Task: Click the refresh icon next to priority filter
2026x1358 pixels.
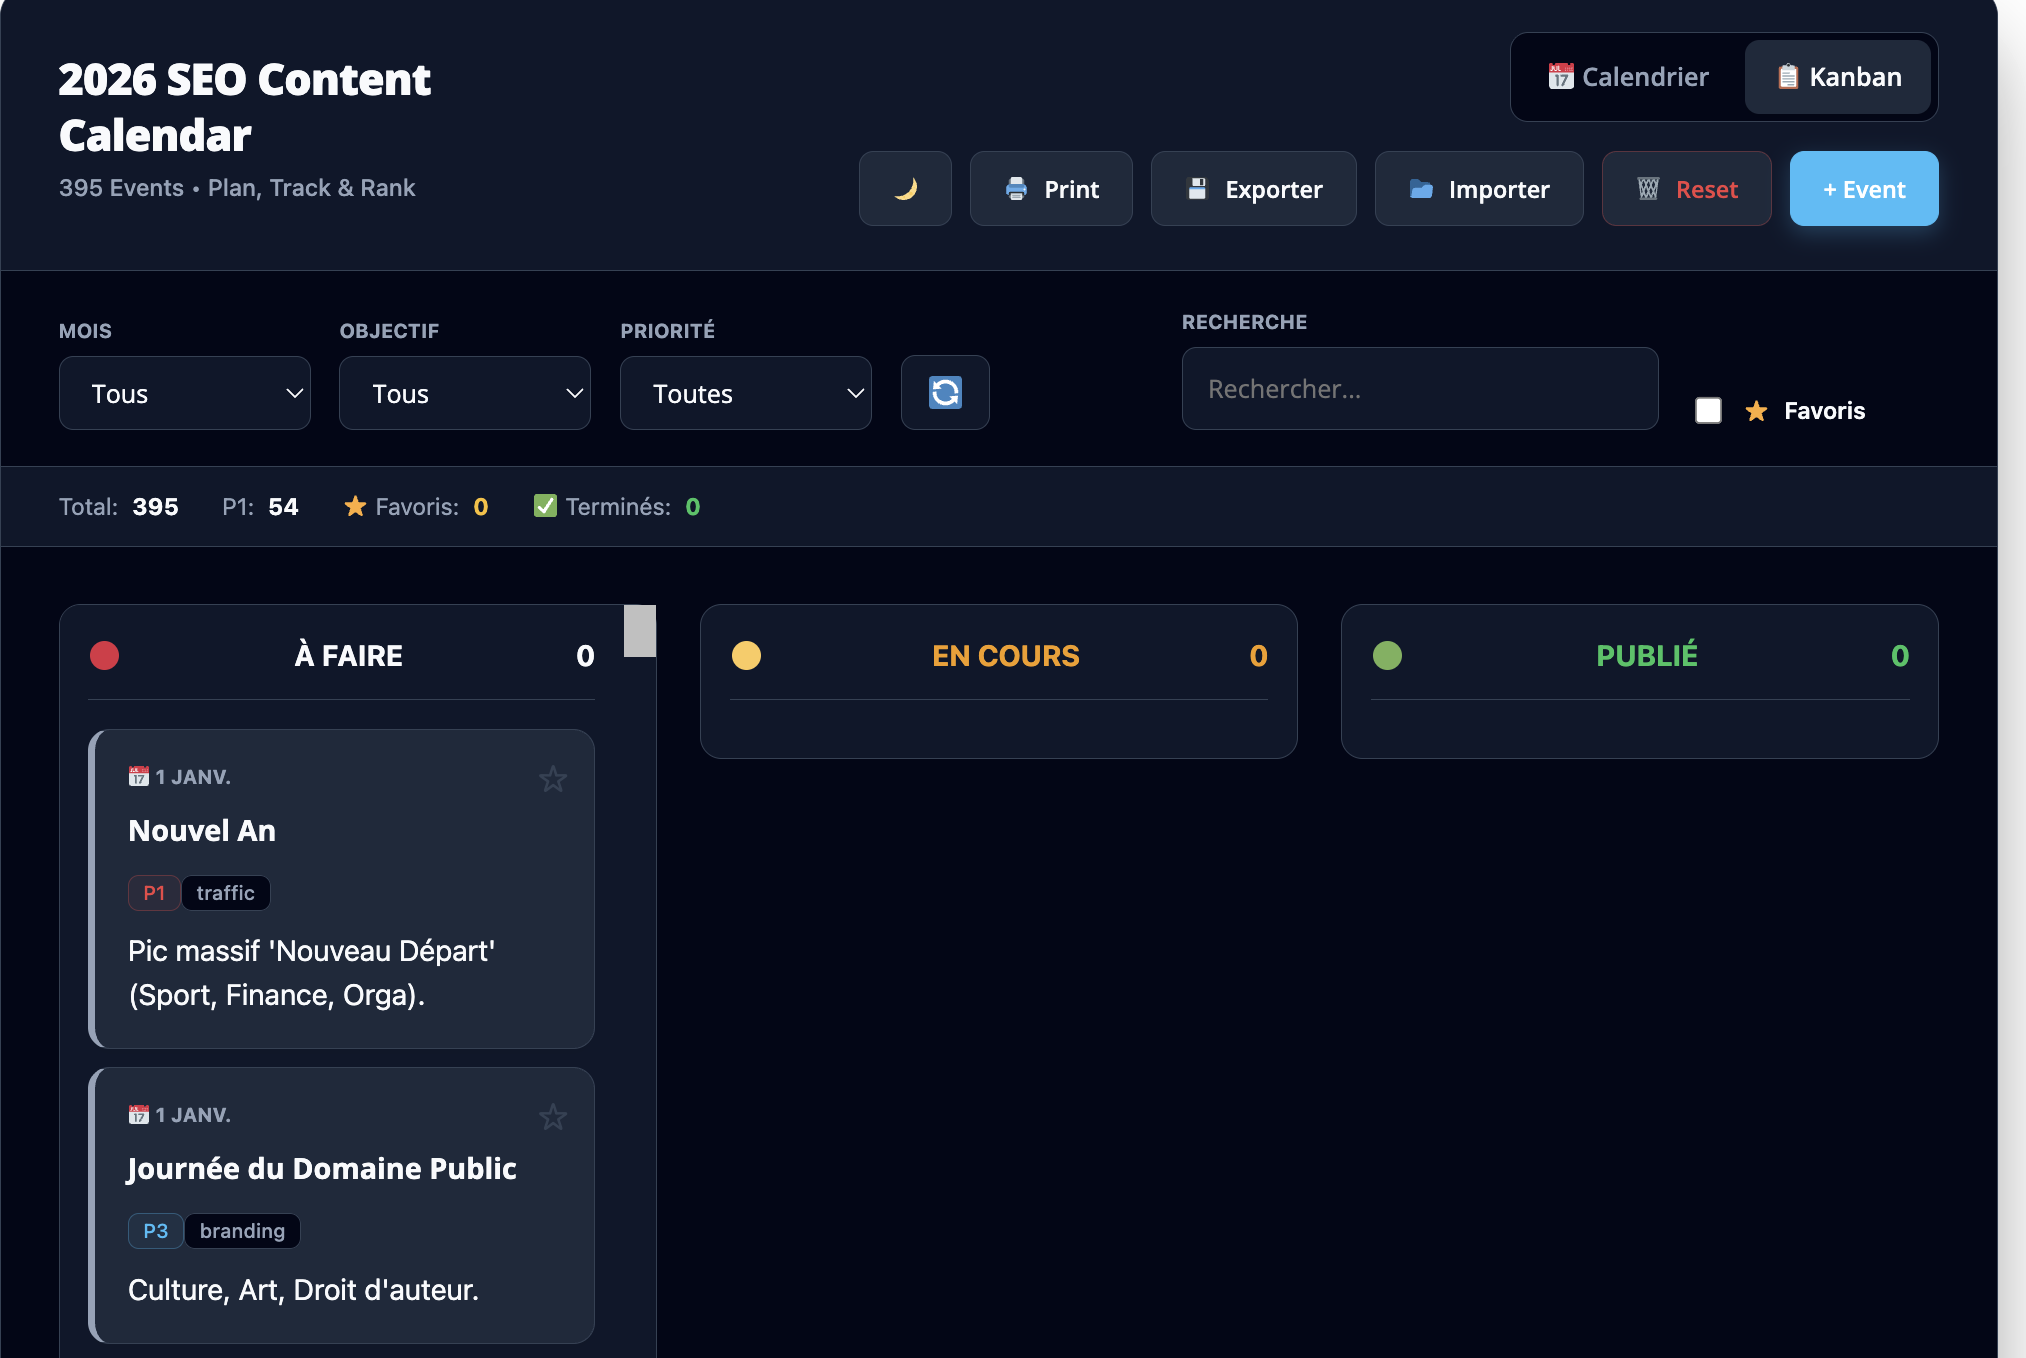Action: pos(944,392)
